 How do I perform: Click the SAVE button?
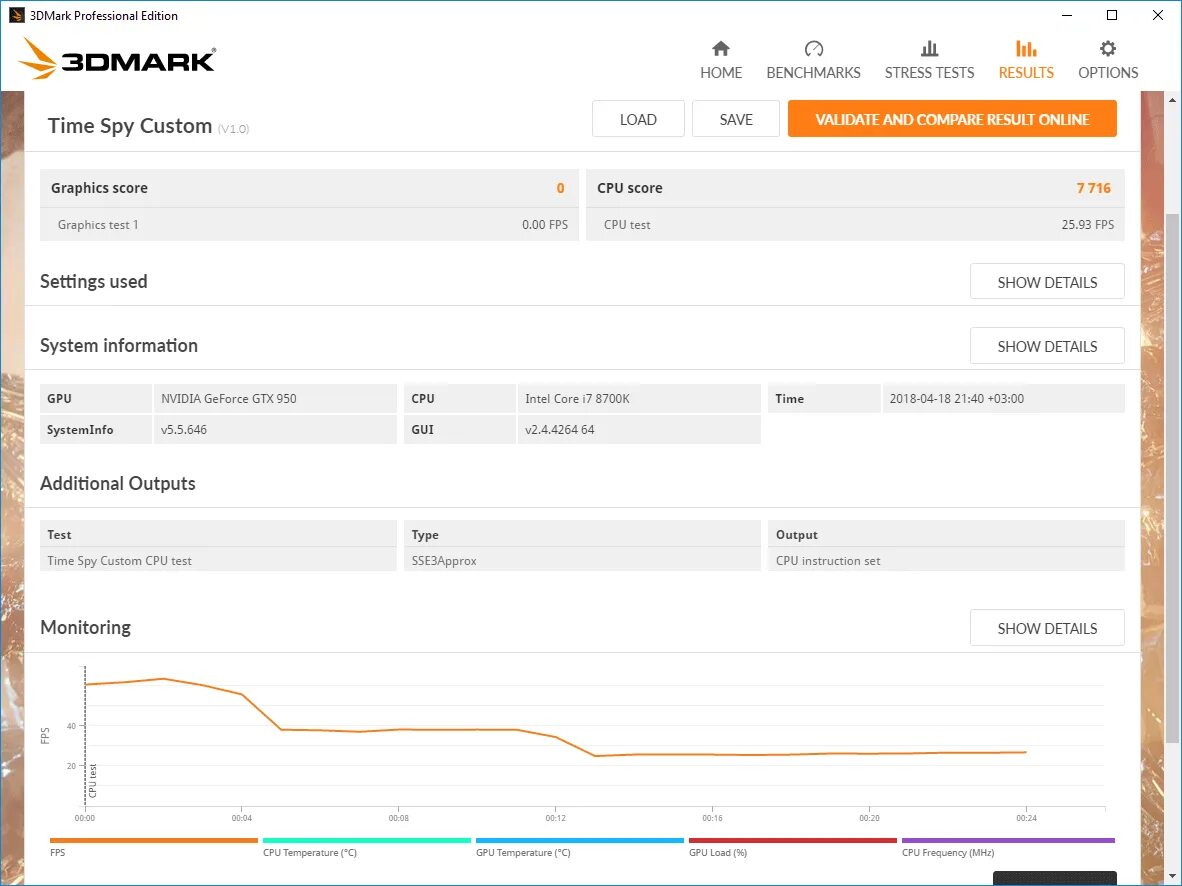click(x=736, y=119)
